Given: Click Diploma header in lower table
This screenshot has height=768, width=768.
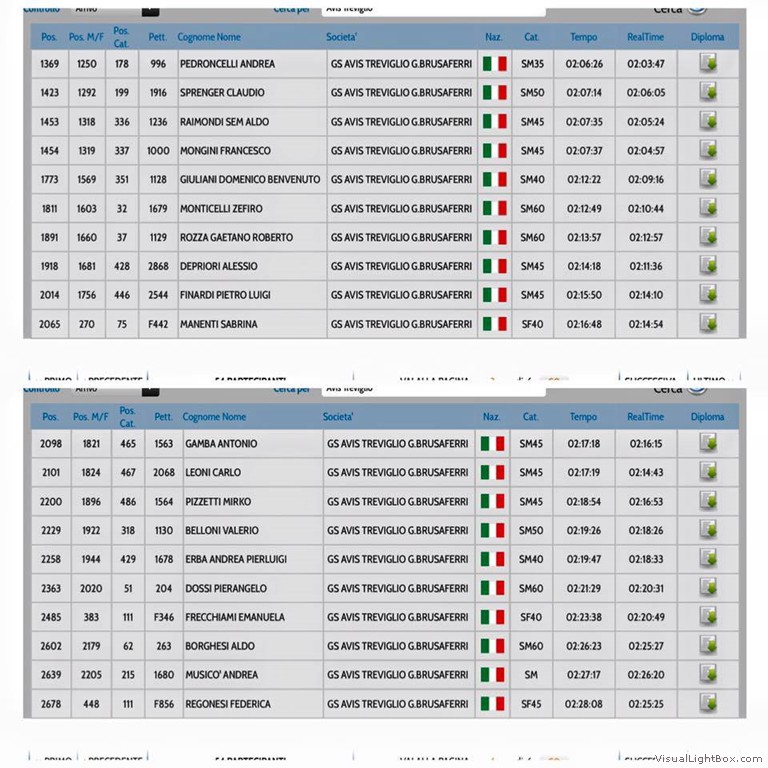Looking at the screenshot, I should 707,417.
